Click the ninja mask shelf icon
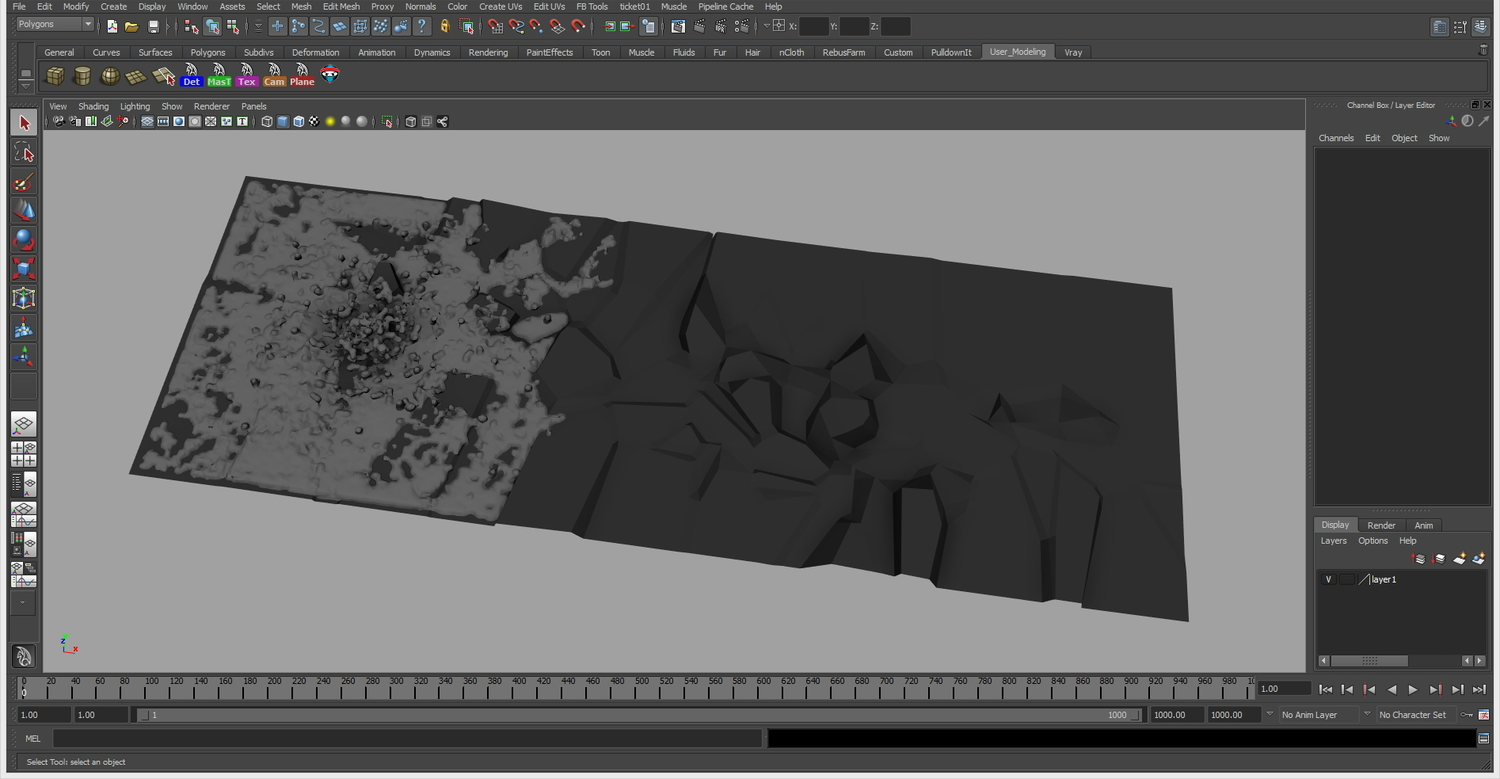Image resolution: width=1500 pixels, height=779 pixels. [329, 75]
